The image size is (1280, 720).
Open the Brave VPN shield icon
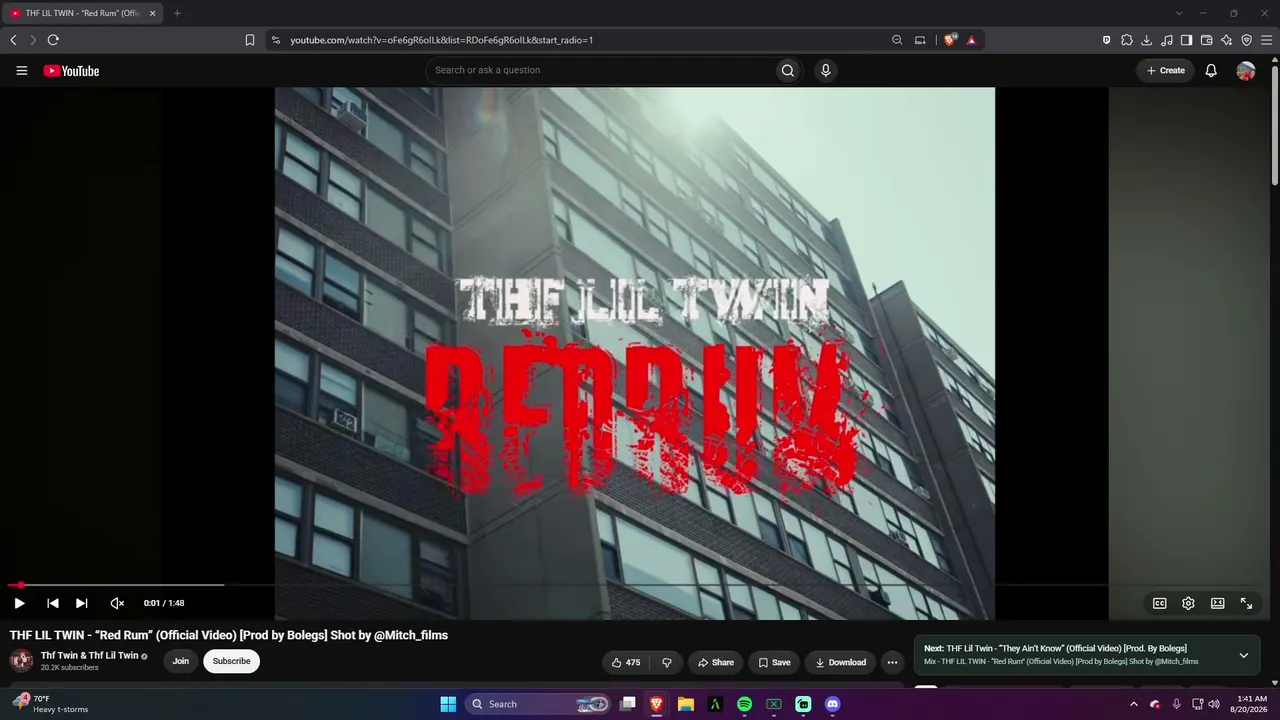tap(1246, 40)
